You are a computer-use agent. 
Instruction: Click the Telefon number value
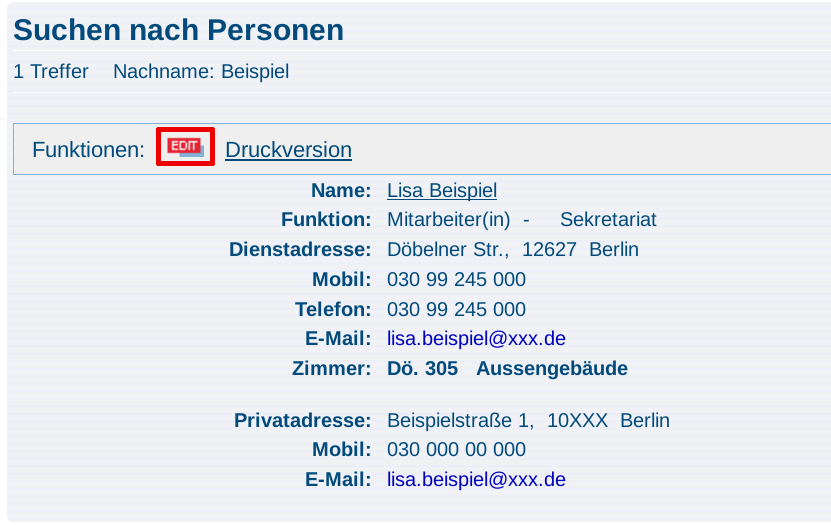click(456, 309)
